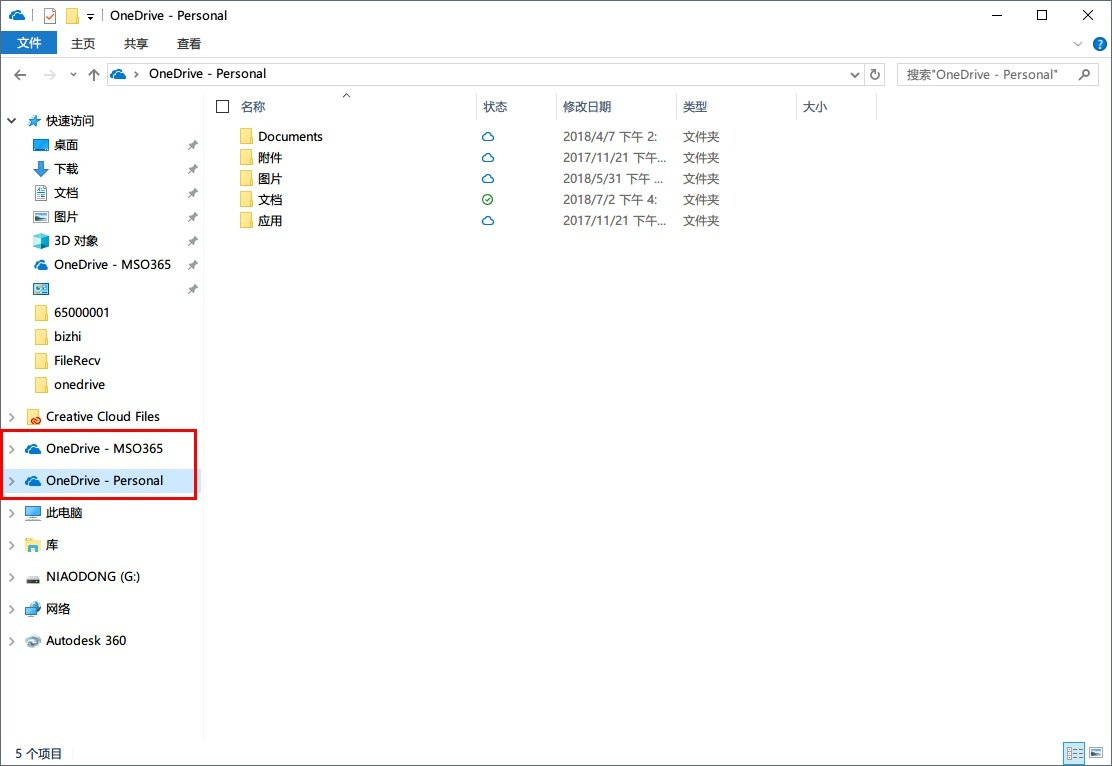Screen dimensions: 1112x766
Task: Expand the OneDrive - Personal tree node
Action: click(12, 481)
